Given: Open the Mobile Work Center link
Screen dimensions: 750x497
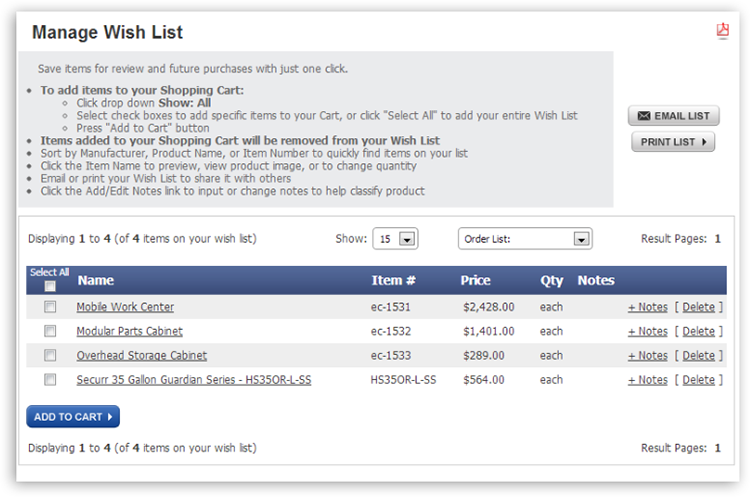Looking at the screenshot, I should click(125, 307).
